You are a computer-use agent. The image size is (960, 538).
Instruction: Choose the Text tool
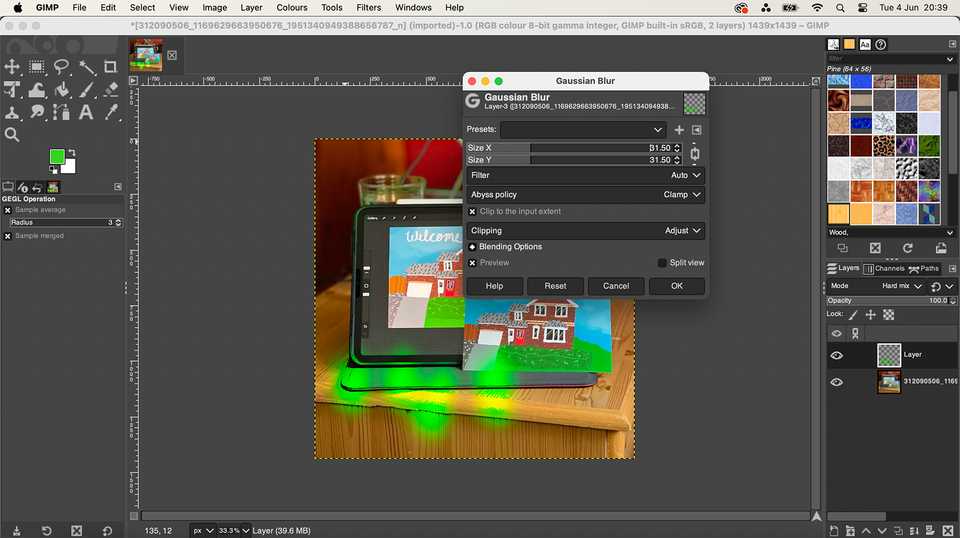[86, 113]
